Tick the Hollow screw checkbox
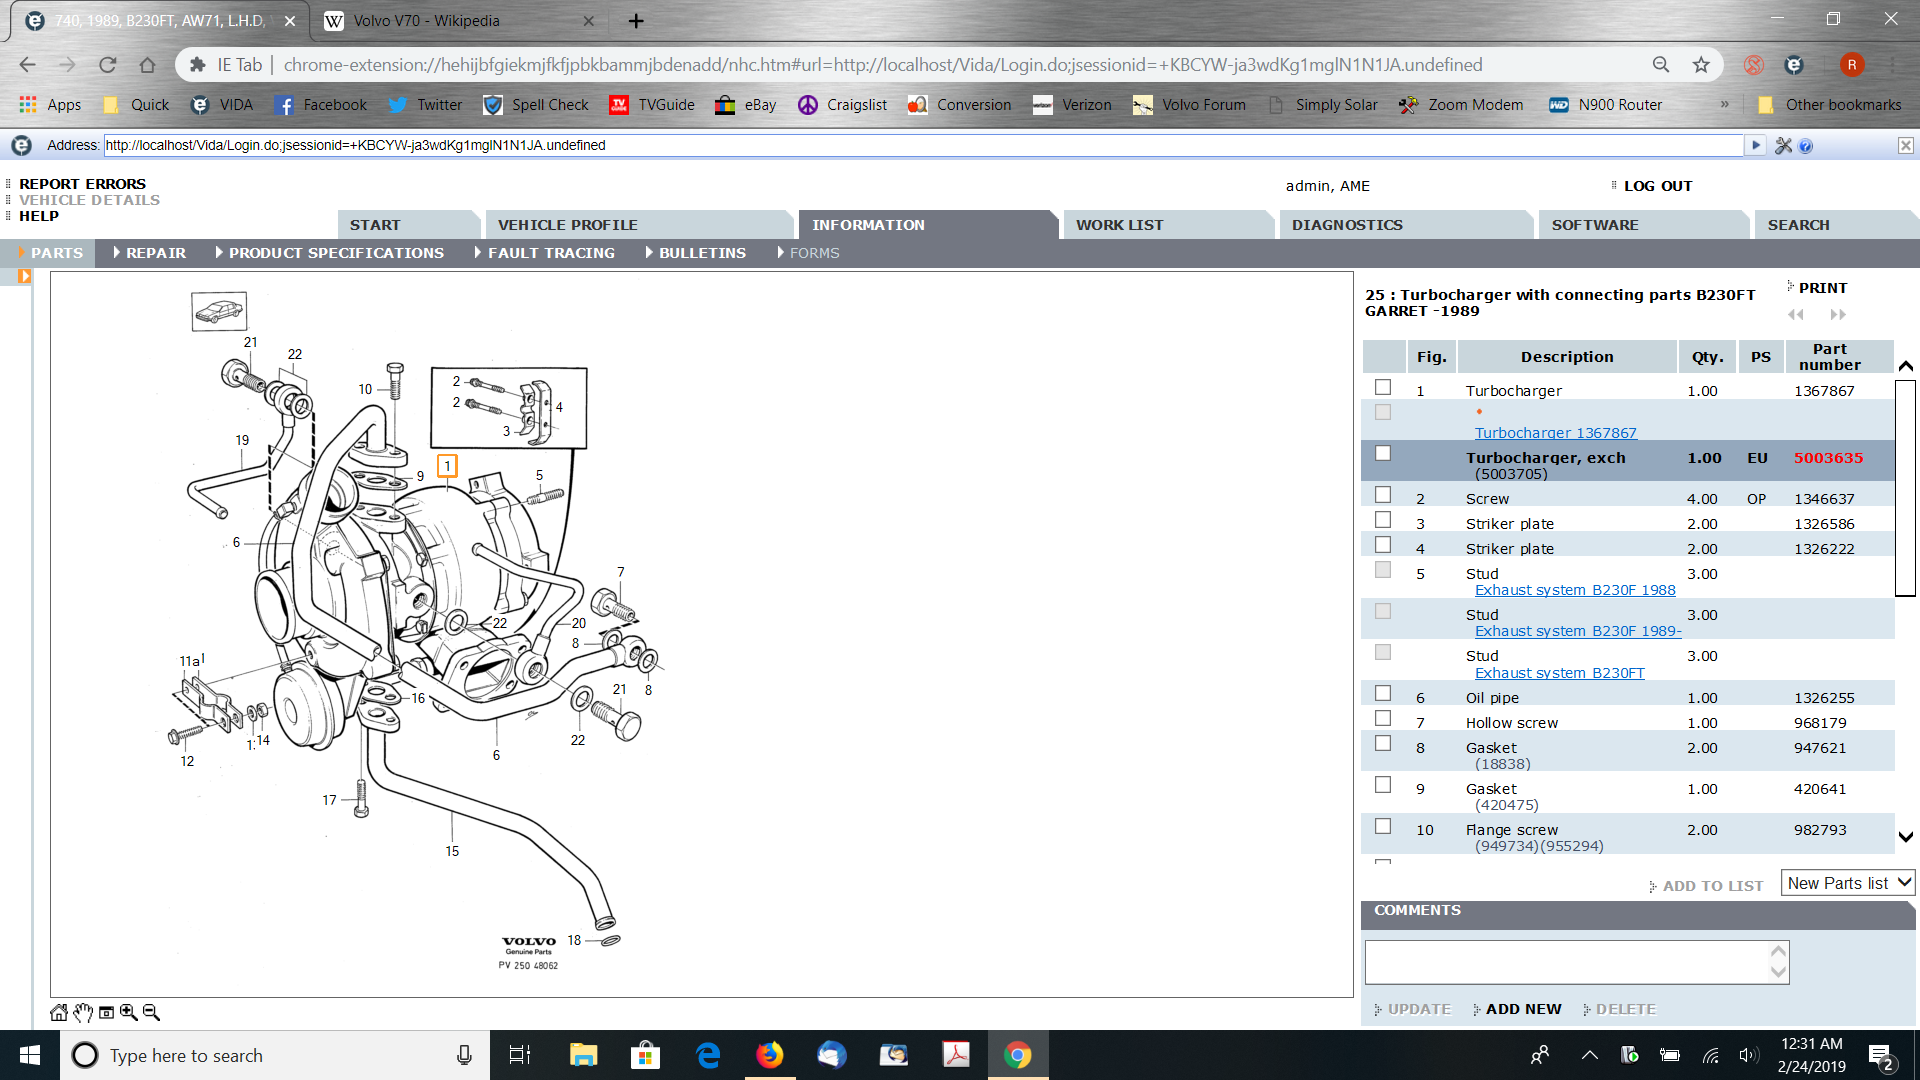Viewport: 1920px width, 1080px height. point(1383,719)
